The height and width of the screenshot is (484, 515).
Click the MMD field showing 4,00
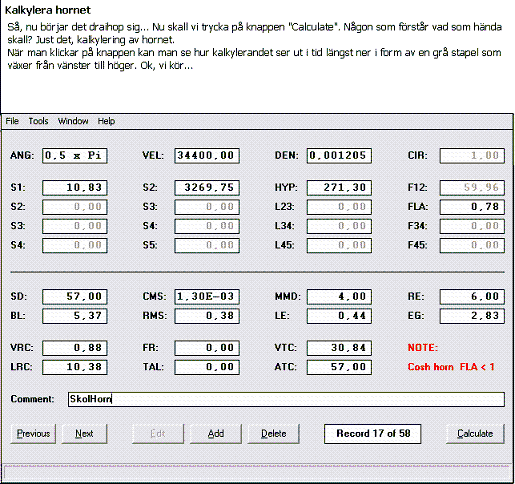(339, 297)
